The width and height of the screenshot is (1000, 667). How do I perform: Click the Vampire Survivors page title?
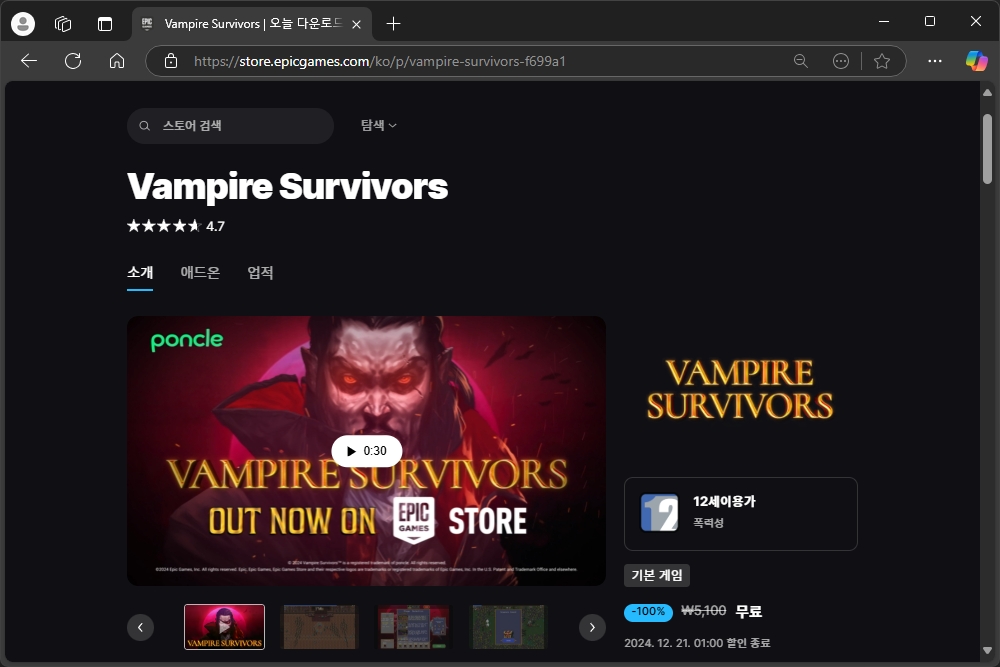tap(288, 186)
